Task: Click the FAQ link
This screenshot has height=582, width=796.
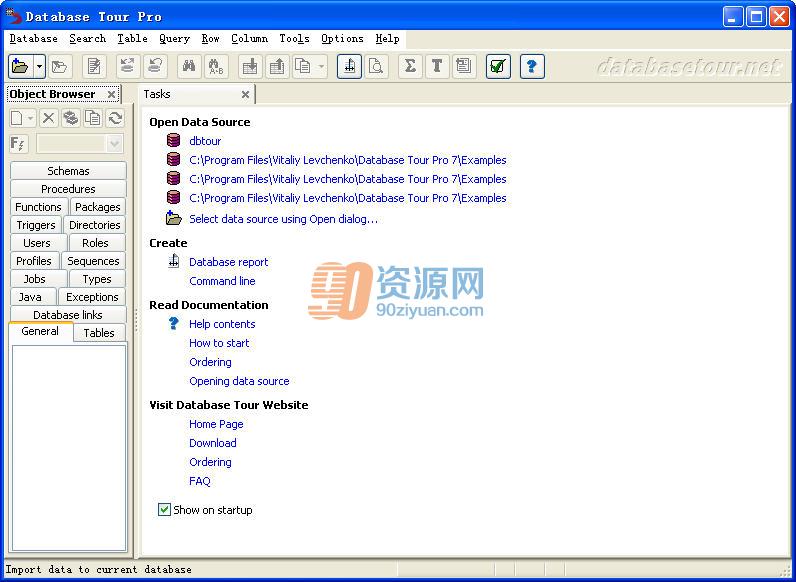Action: pos(200,481)
